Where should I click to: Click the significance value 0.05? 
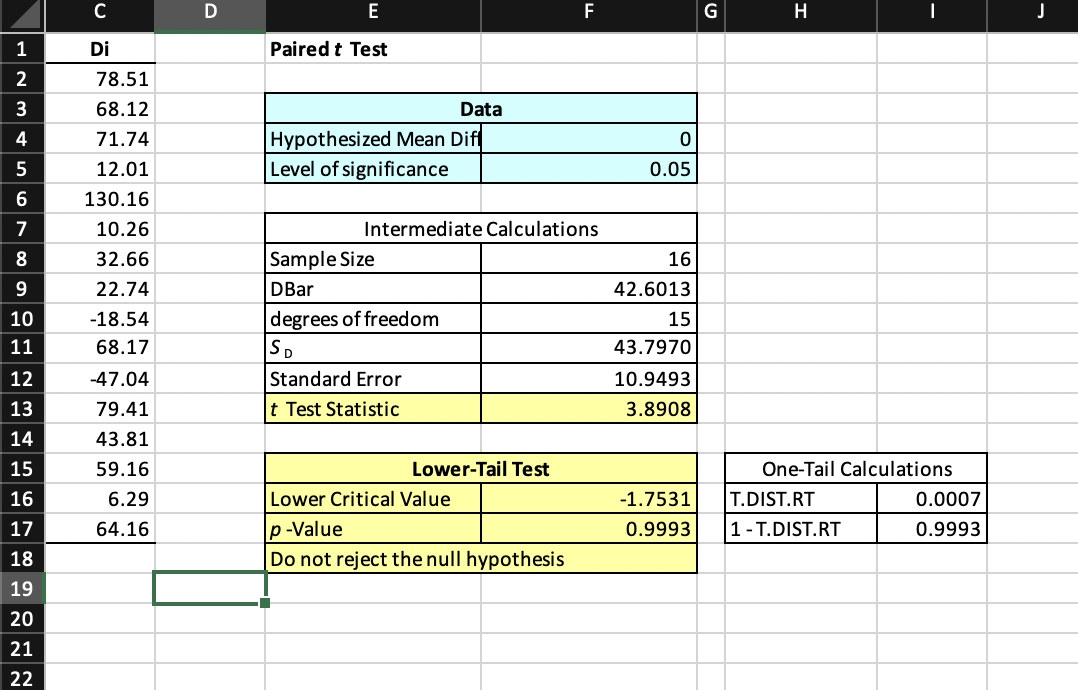tap(588, 169)
